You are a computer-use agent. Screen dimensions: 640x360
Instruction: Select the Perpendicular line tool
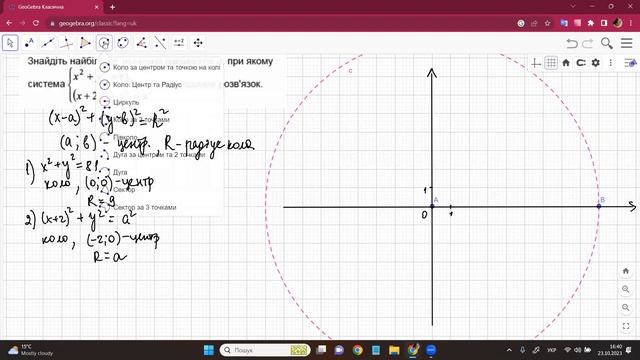tap(67, 43)
